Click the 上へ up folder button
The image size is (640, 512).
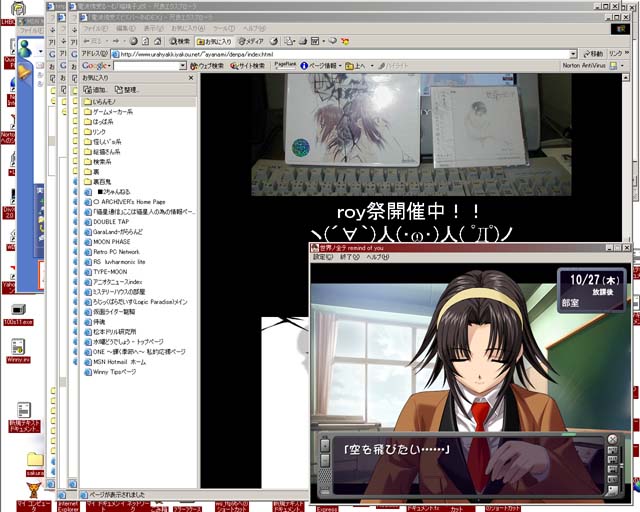(356, 66)
